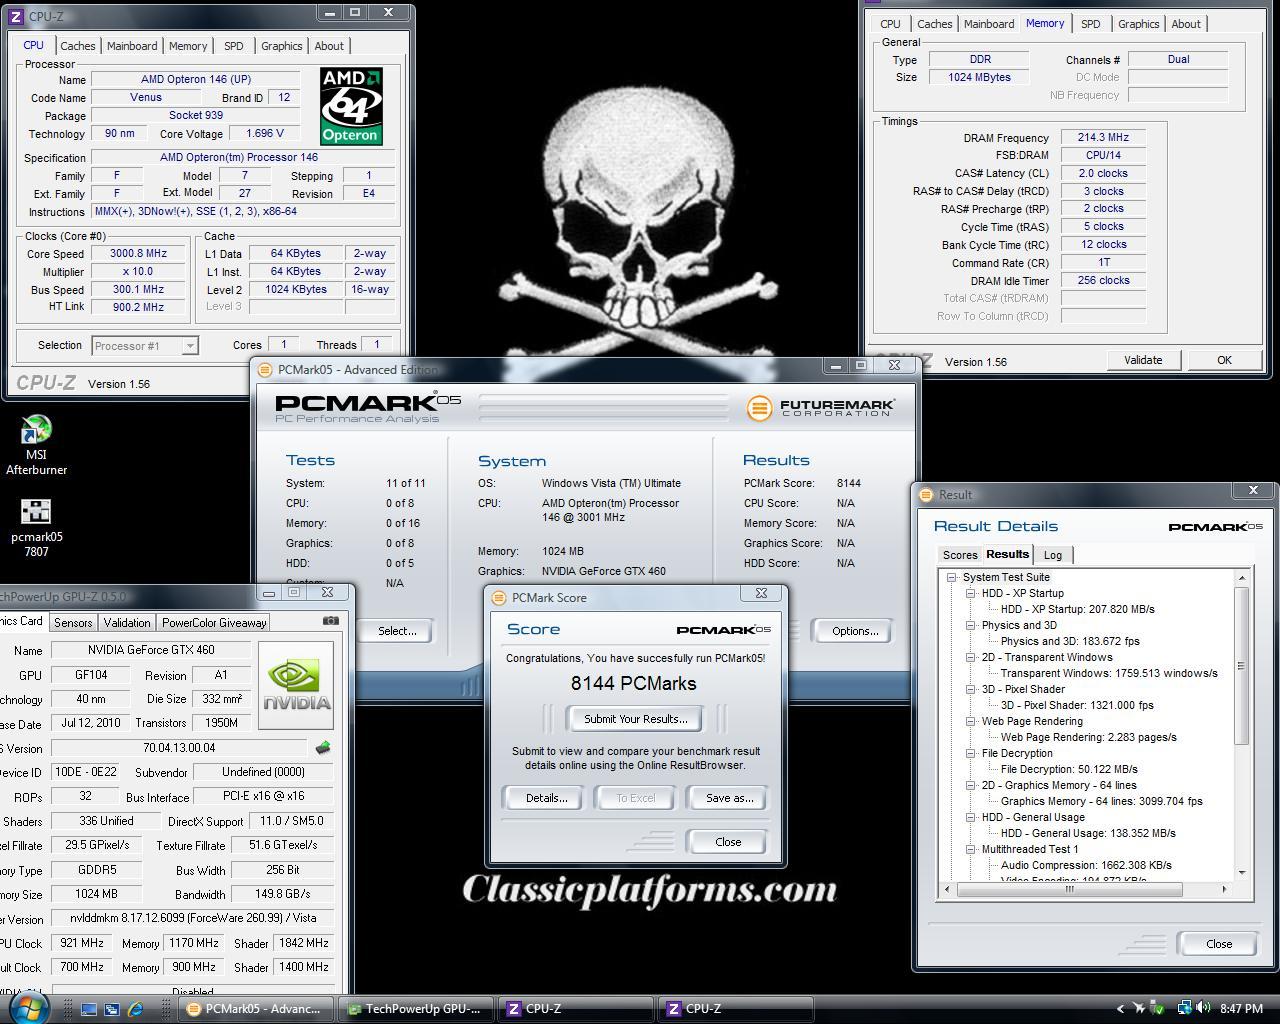Click the Show Desktop quick launch icon
The width and height of the screenshot is (1280, 1024).
click(x=89, y=1009)
